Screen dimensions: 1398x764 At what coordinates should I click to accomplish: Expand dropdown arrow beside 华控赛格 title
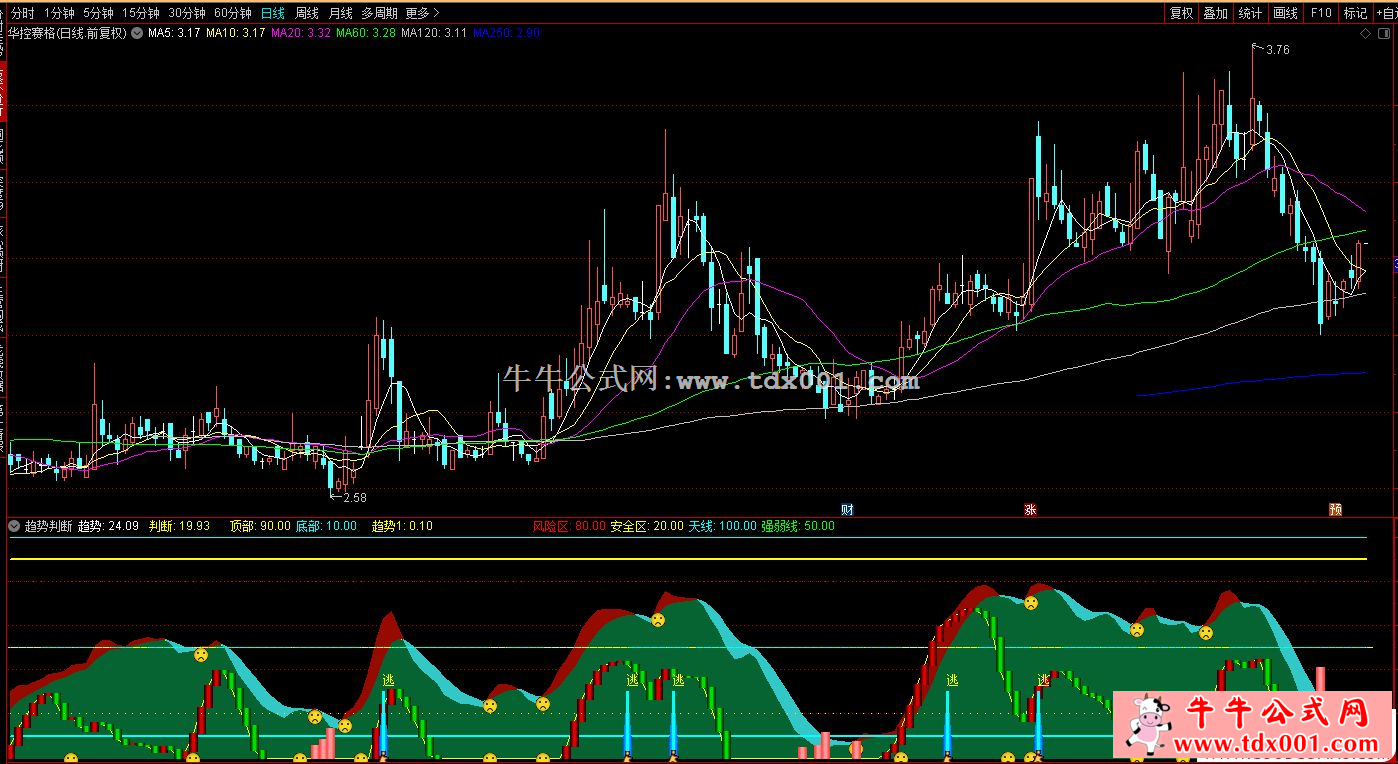tap(137, 33)
